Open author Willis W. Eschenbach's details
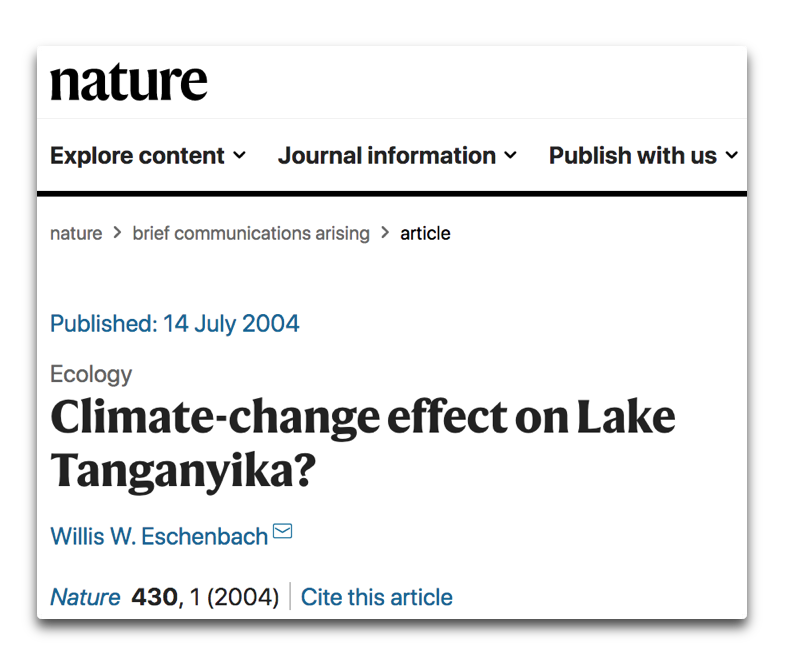The height and width of the screenshot is (663, 785). (x=159, y=536)
